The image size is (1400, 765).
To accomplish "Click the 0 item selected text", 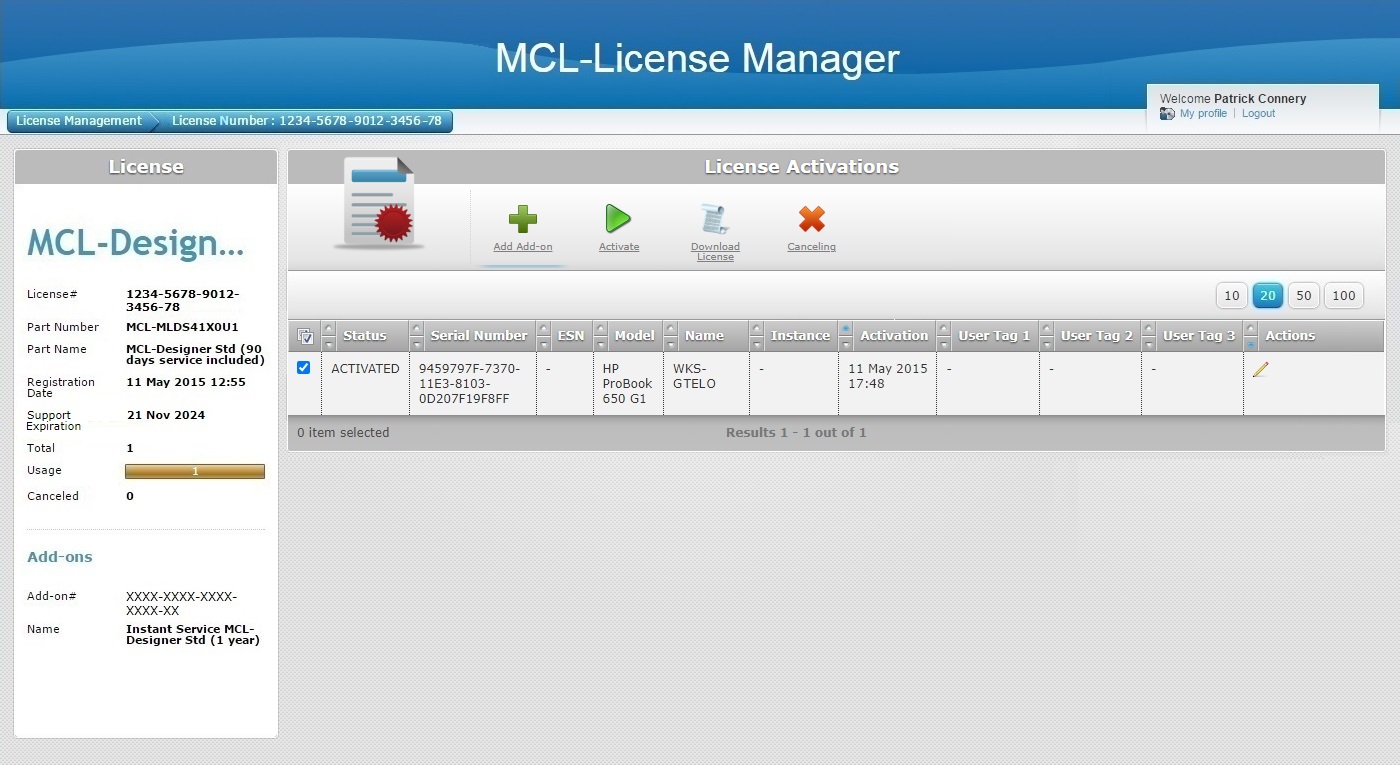I will (x=343, y=433).
